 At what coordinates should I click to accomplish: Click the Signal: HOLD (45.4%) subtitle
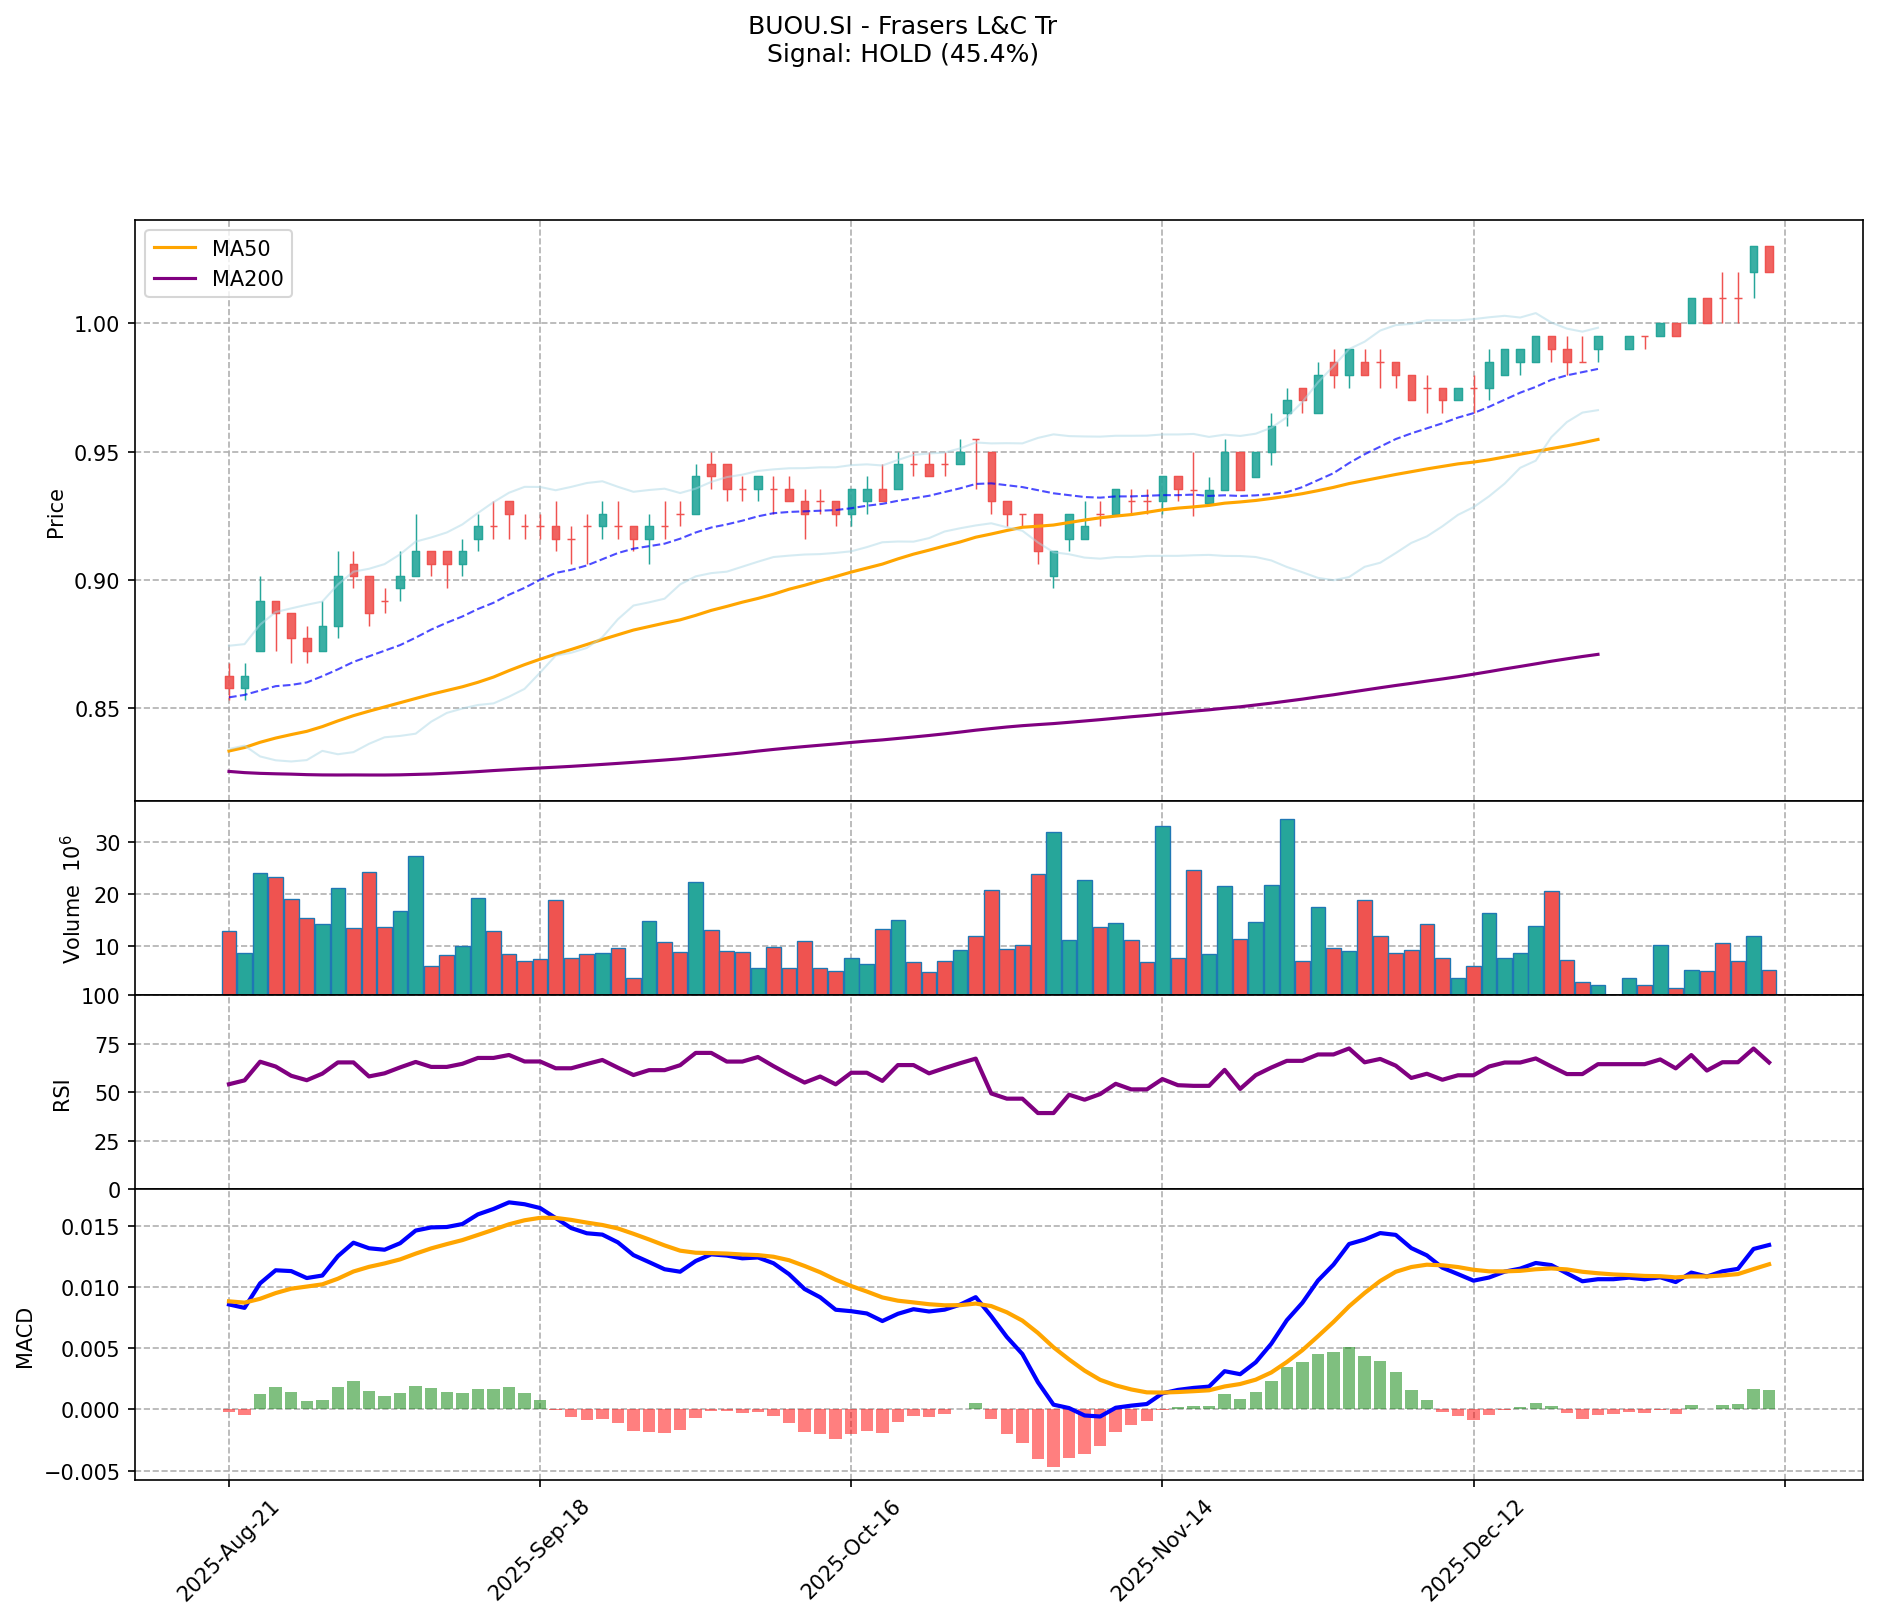tap(902, 54)
